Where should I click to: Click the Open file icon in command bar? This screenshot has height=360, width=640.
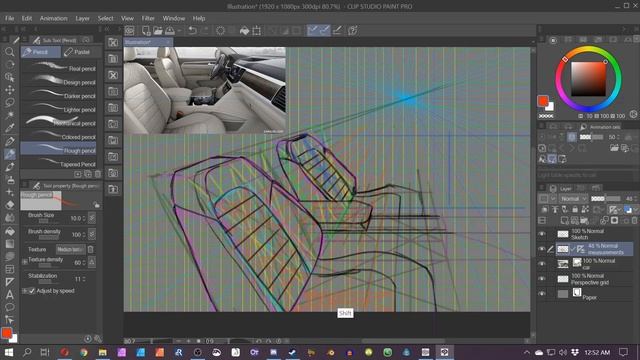click(158, 31)
